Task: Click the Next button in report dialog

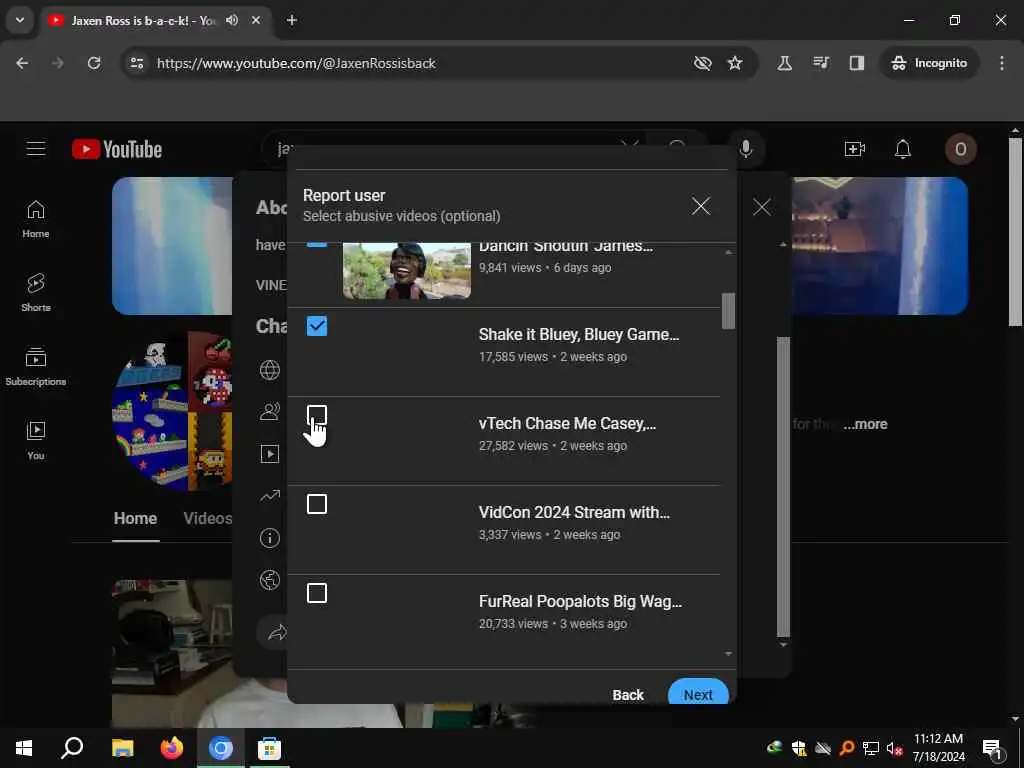Action: (698, 692)
